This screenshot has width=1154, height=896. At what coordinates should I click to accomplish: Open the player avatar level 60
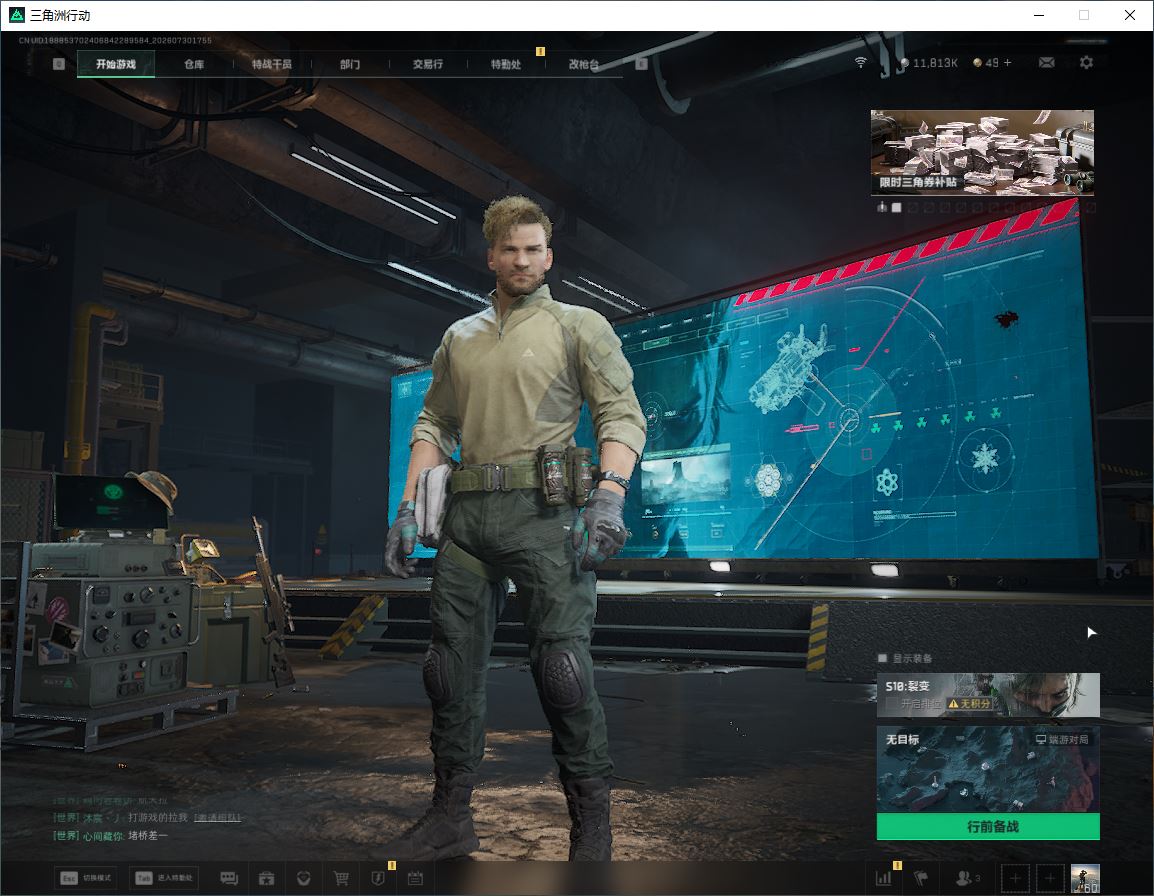pos(1085,878)
